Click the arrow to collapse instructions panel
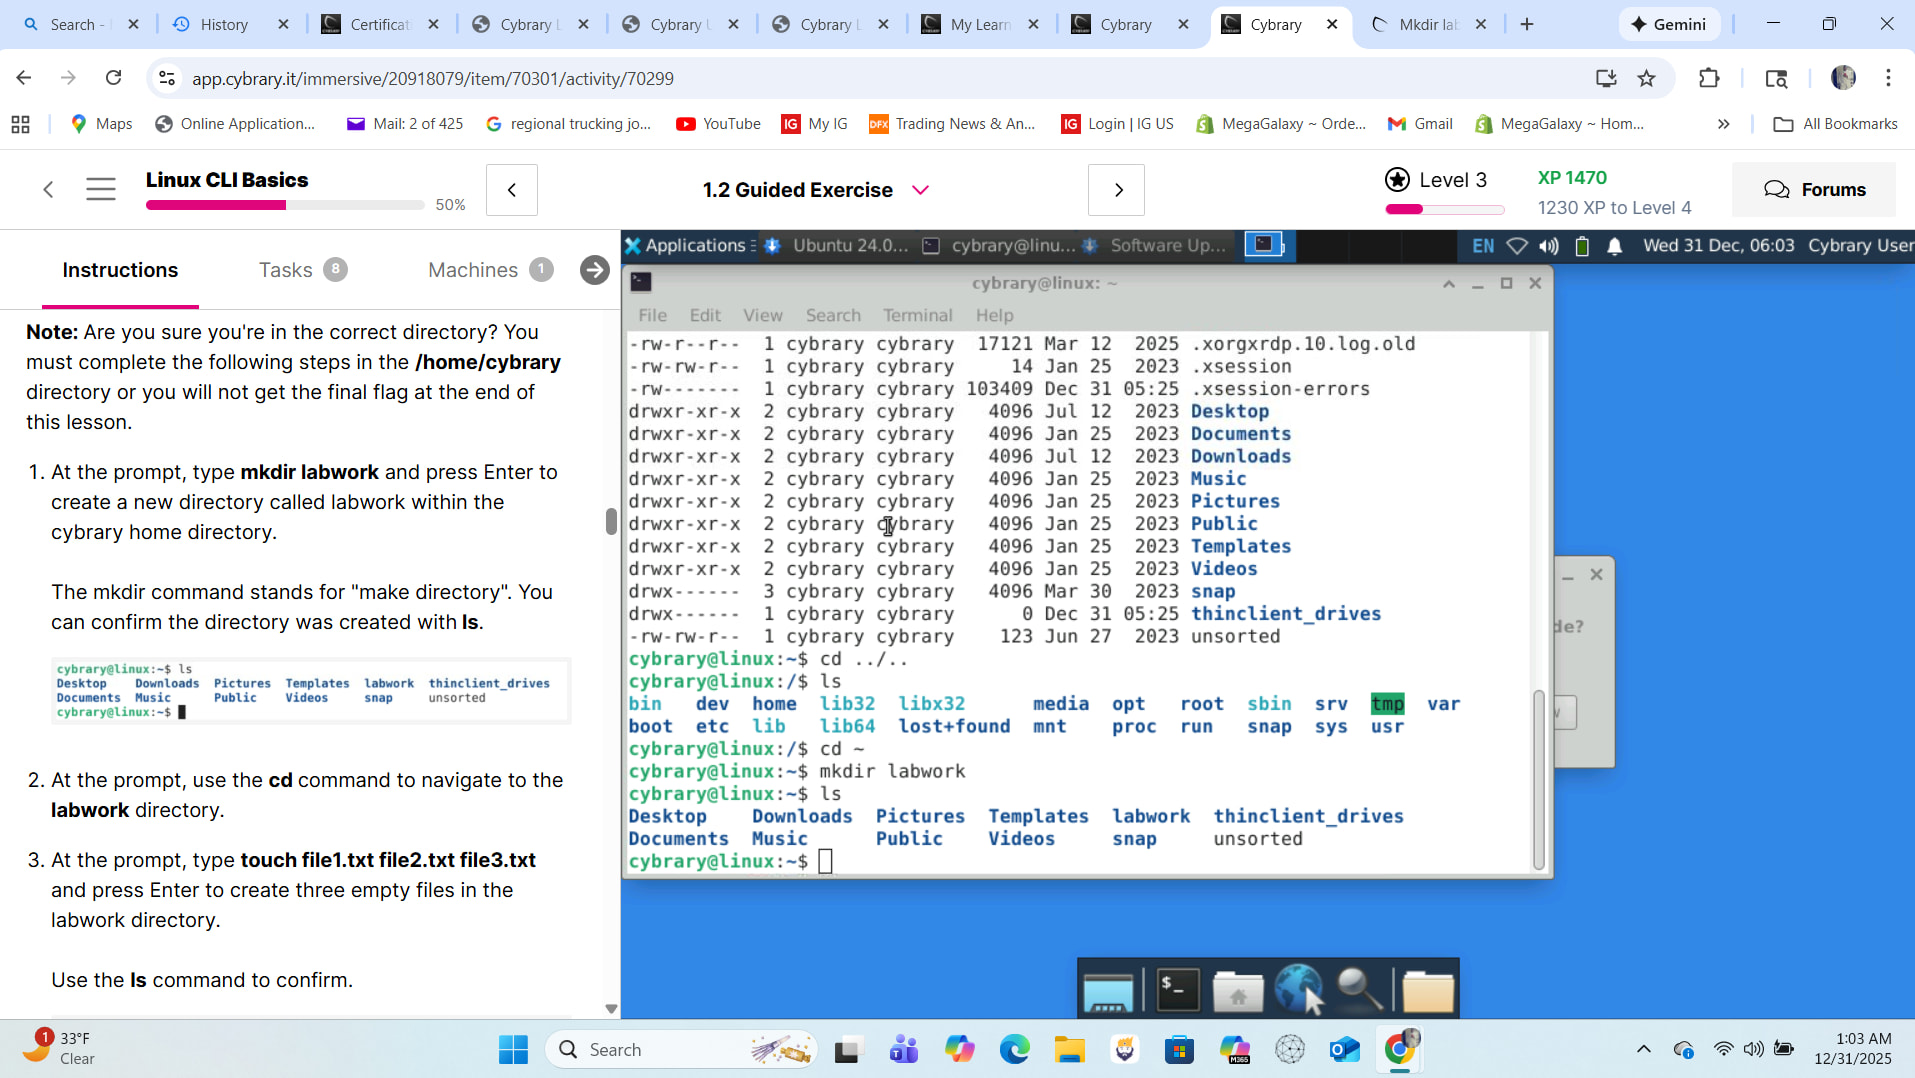1915x1078 pixels. (x=594, y=270)
